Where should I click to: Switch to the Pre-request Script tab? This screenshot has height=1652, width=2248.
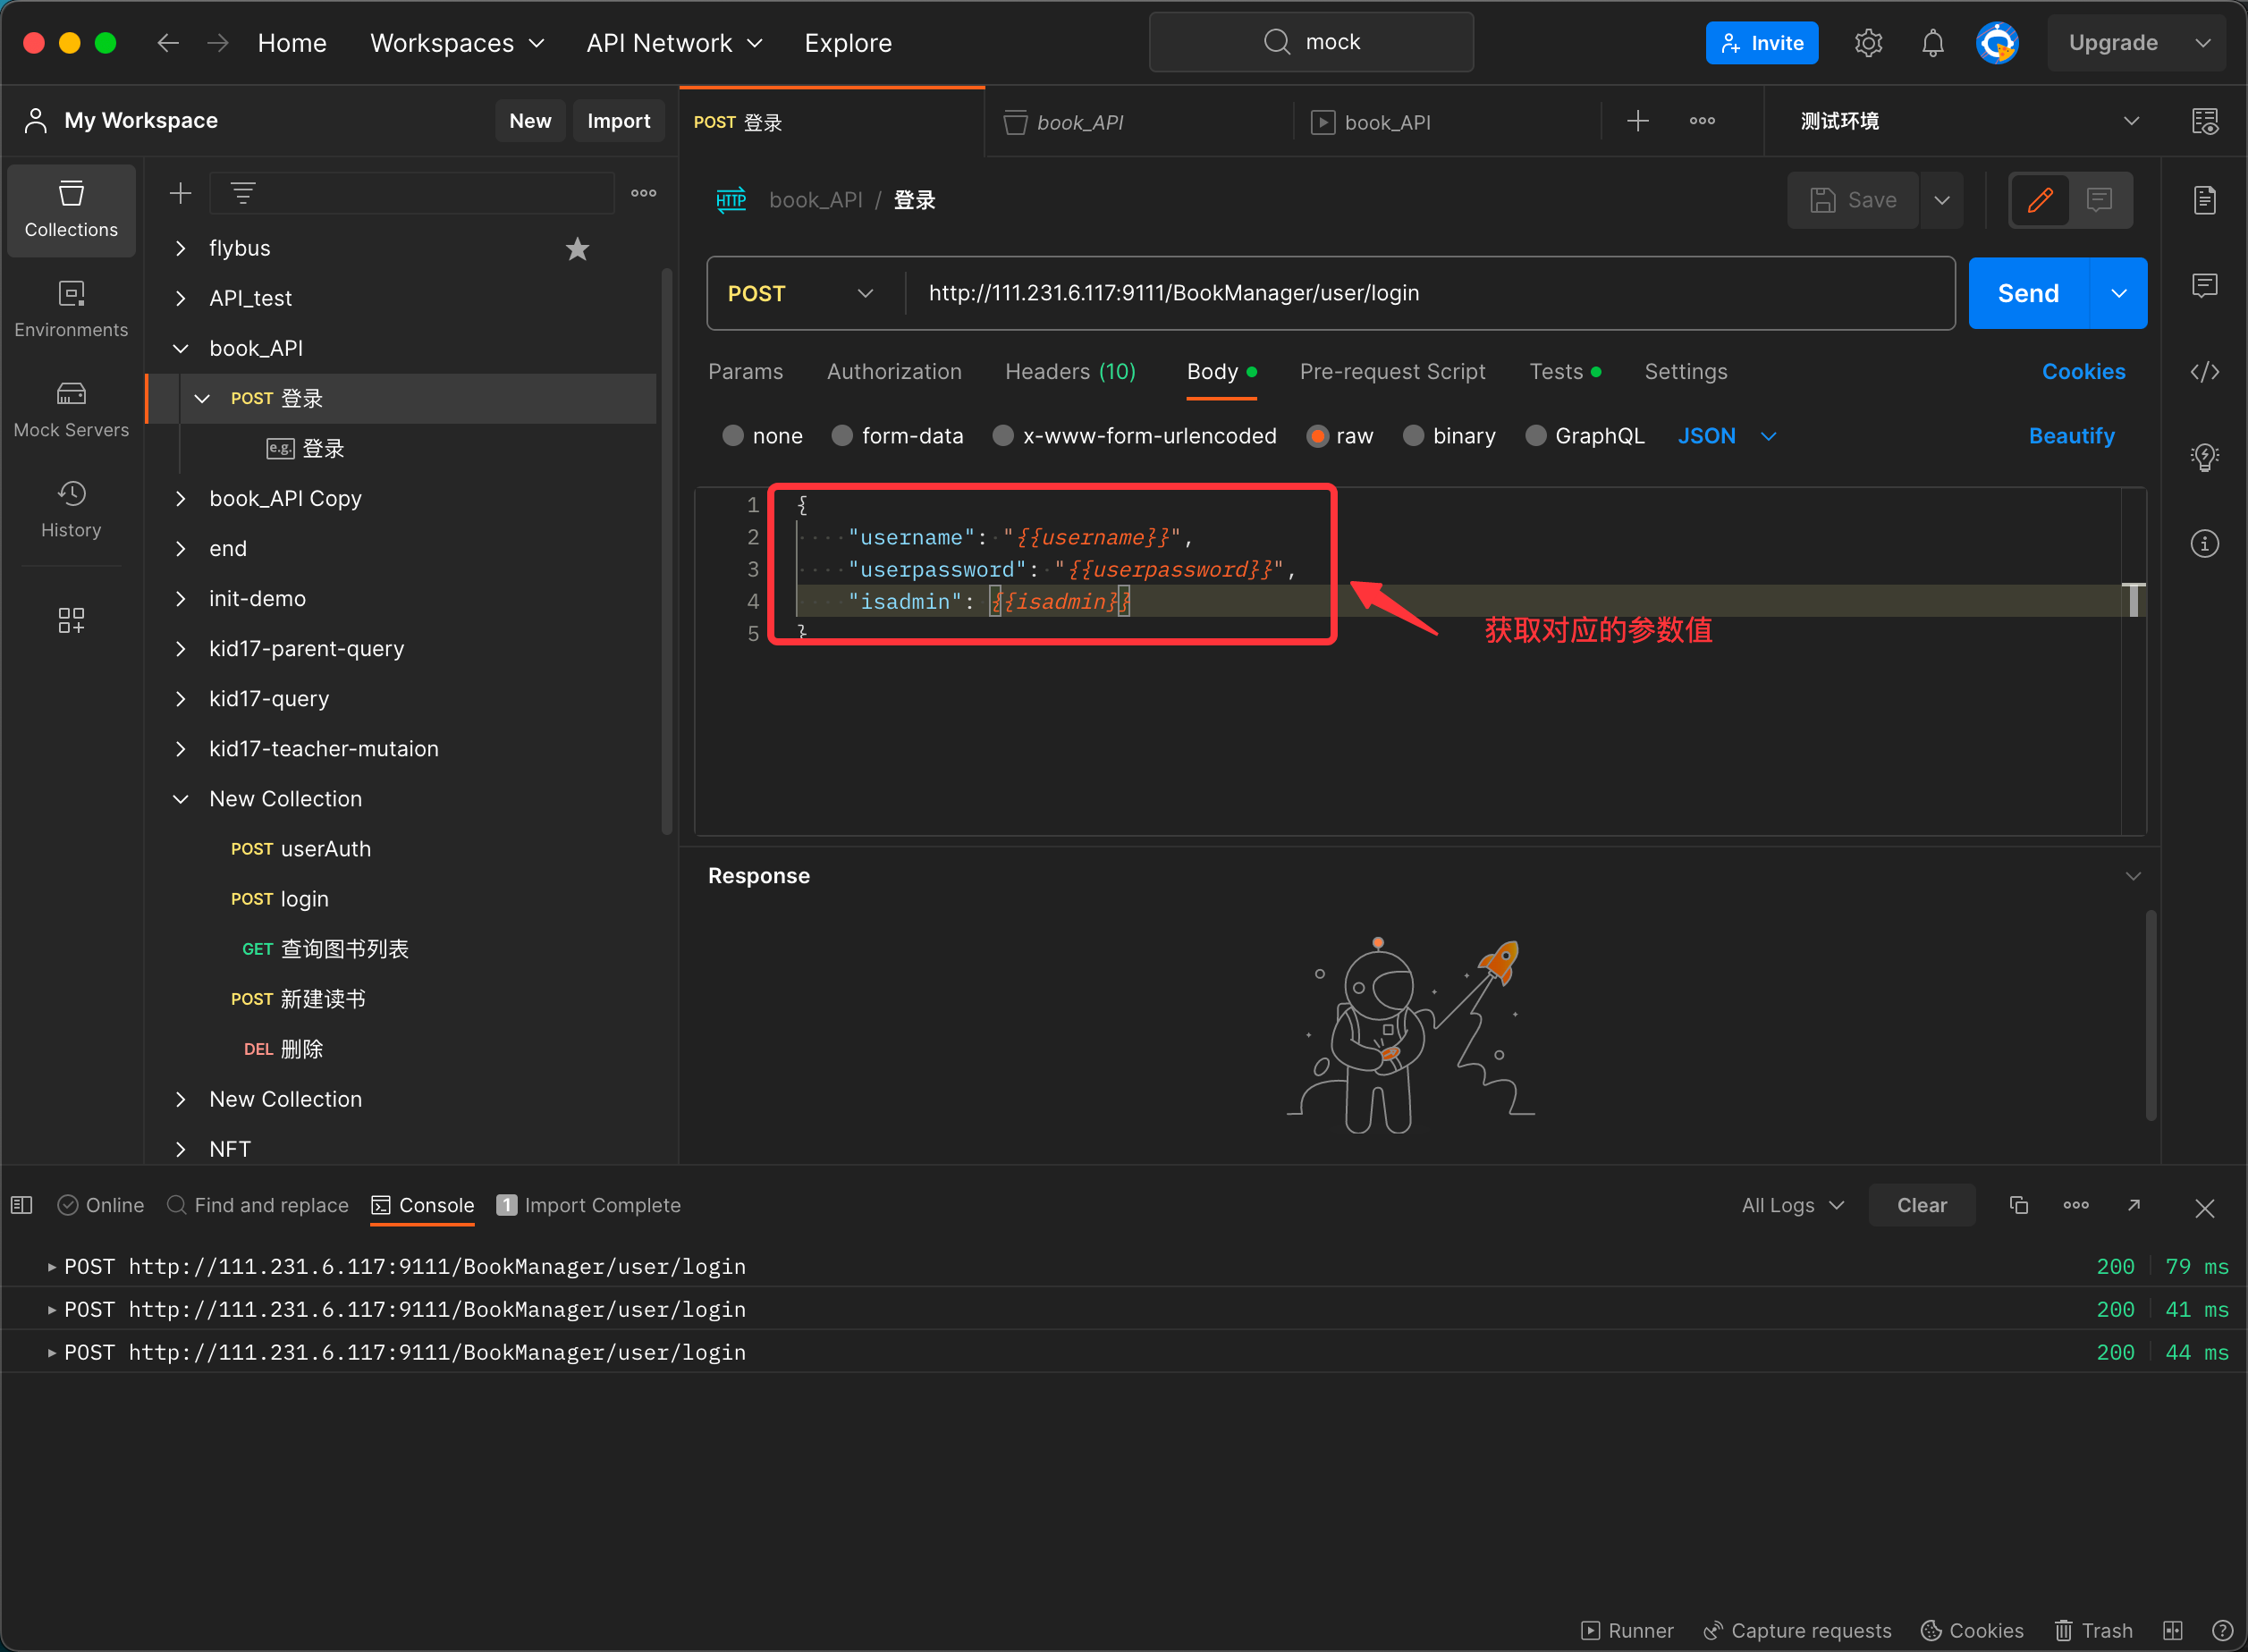tap(1392, 372)
